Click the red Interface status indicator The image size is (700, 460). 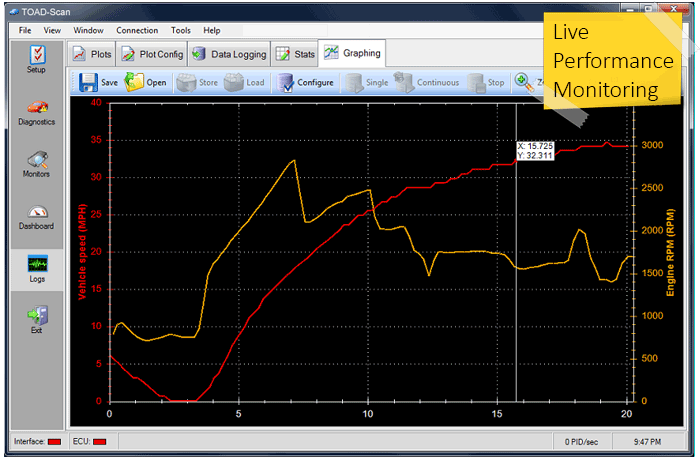(54, 442)
